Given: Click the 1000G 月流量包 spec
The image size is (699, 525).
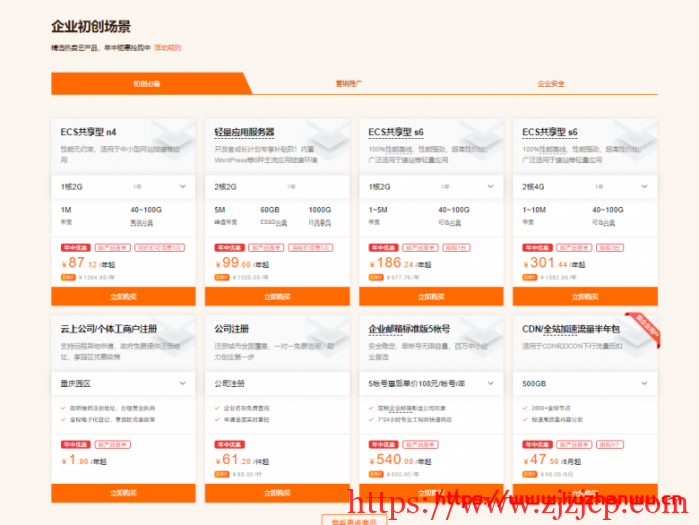Looking at the screenshot, I should (320, 216).
